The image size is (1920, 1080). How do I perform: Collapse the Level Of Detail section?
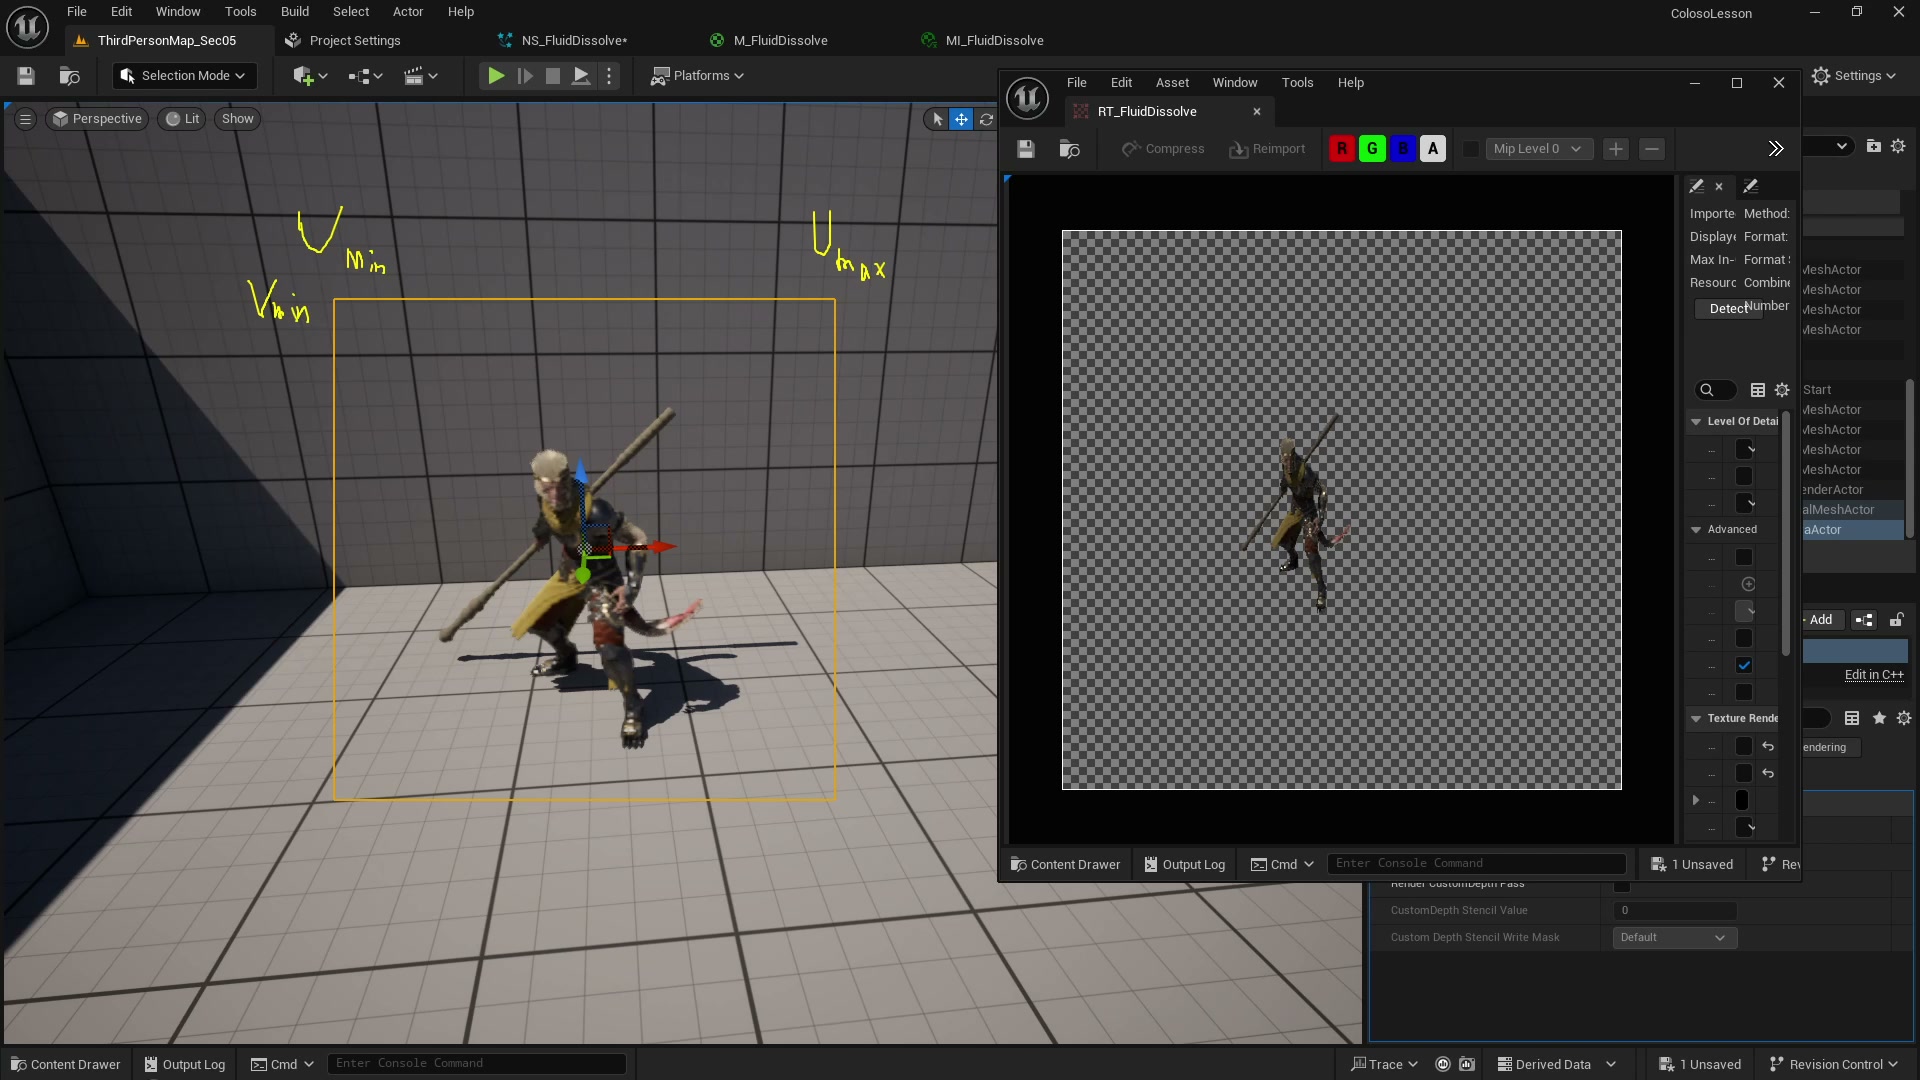pos(1696,422)
